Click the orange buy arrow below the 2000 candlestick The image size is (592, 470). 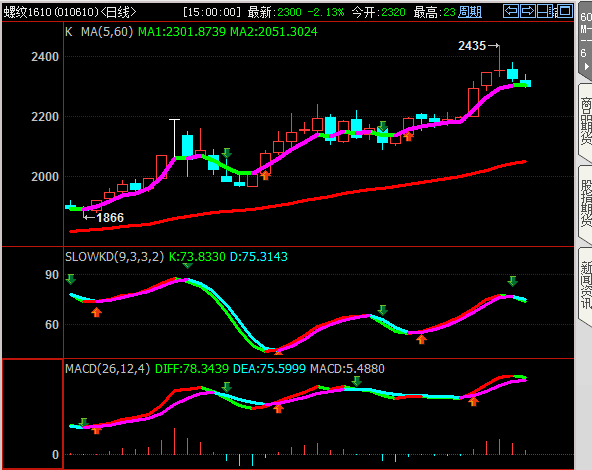coord(265,175)
